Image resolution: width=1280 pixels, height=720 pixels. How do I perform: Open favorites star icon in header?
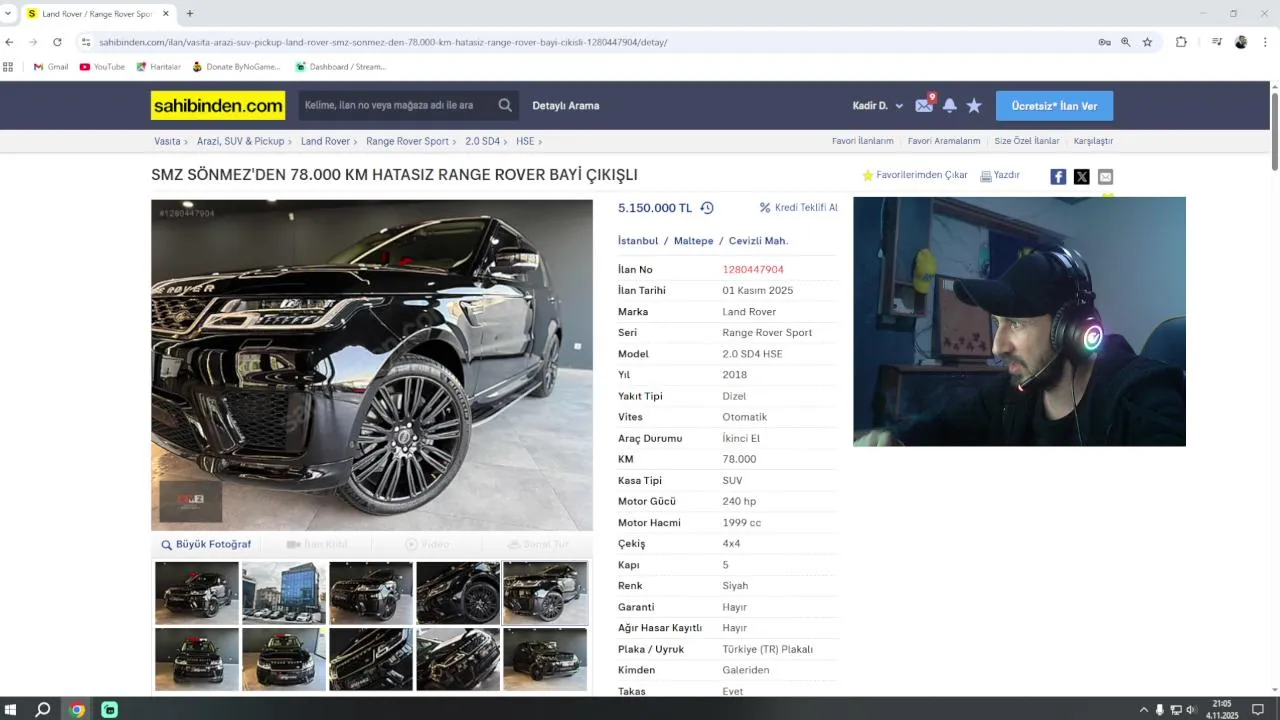[974, 105]
